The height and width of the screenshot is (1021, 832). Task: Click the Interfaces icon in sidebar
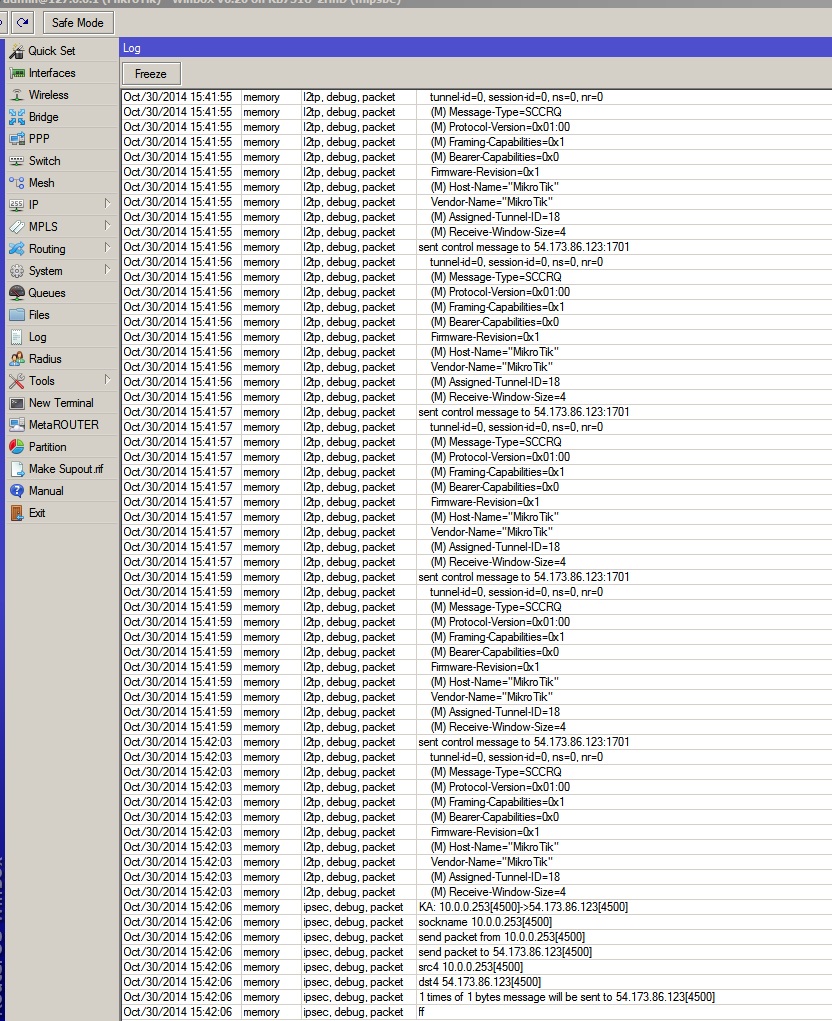(17, 73)
